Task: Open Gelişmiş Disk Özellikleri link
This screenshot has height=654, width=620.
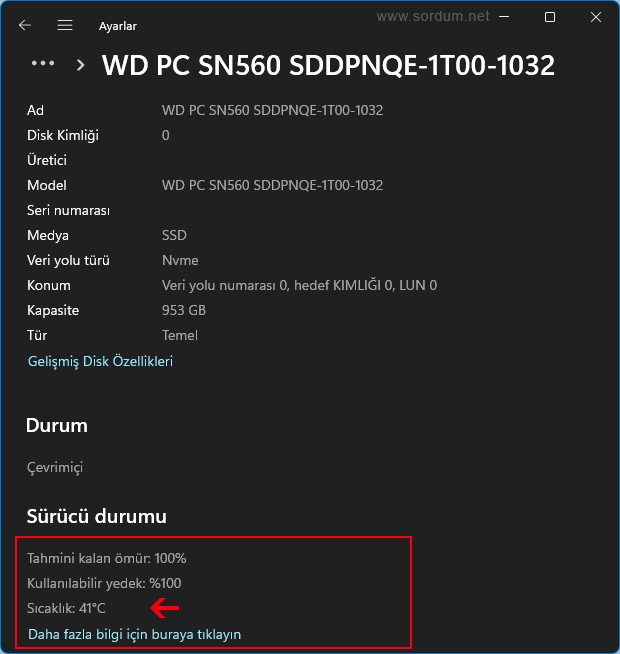Action: 100,361
